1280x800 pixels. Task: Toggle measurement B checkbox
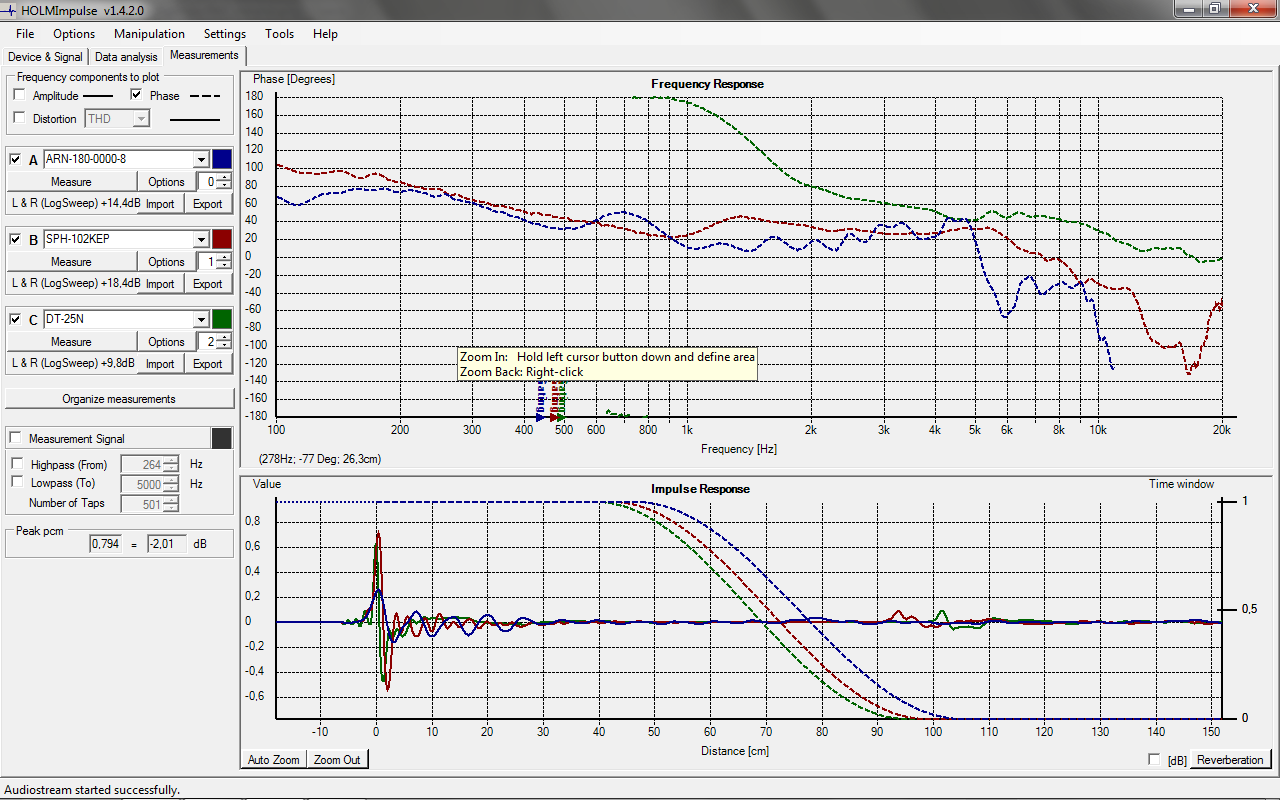[16, 239]
